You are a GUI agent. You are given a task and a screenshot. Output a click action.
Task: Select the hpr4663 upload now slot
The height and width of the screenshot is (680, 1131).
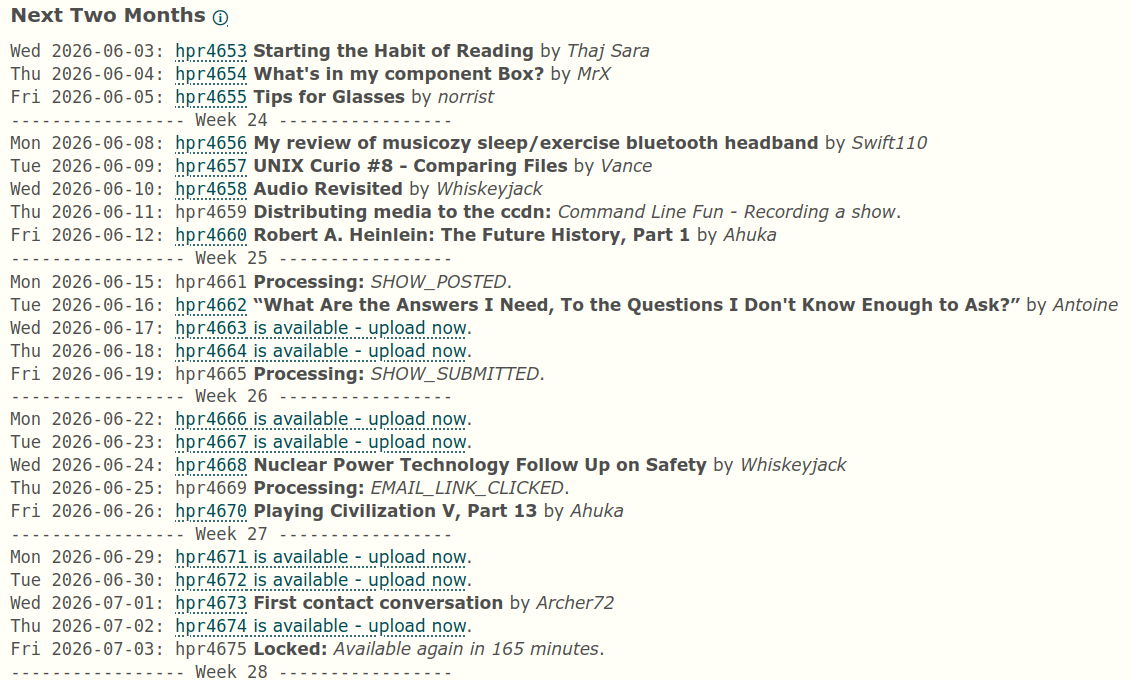click(322, 329)
